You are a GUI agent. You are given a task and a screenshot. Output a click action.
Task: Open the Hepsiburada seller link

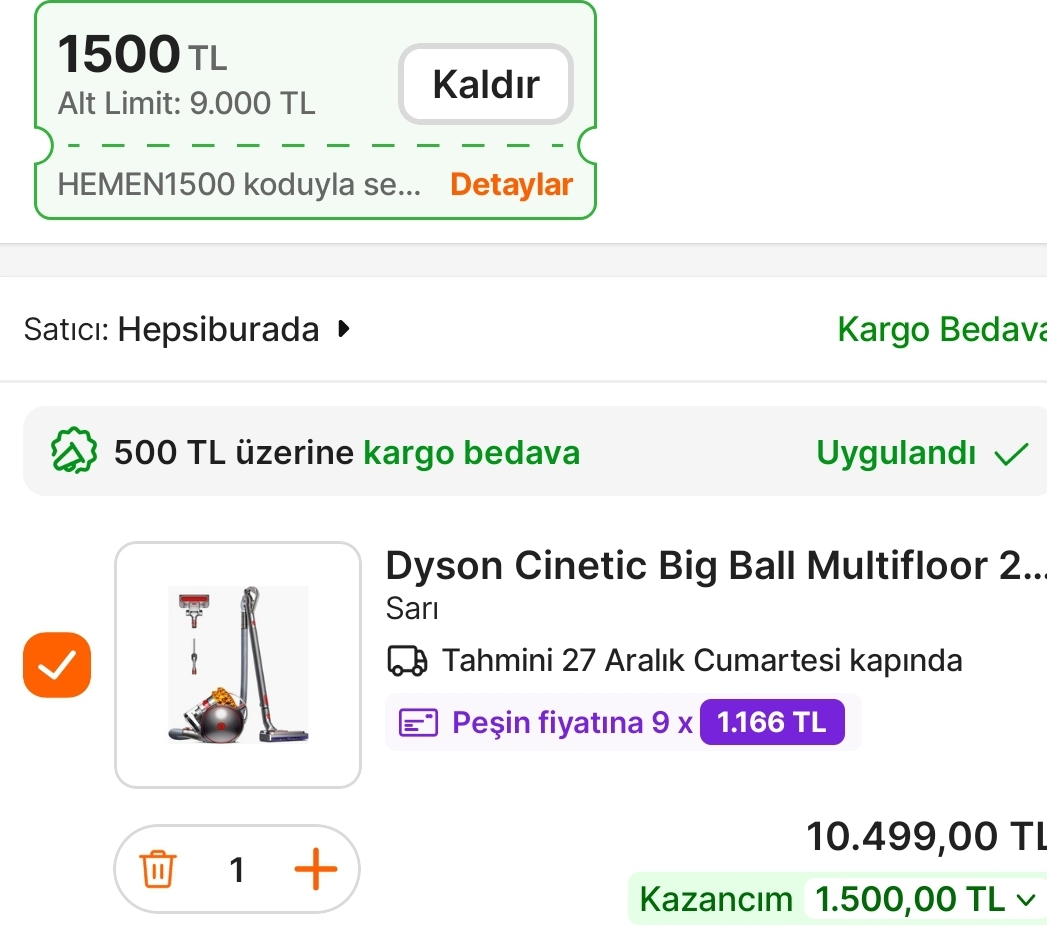pyautogui.click(x=218, y=329)
